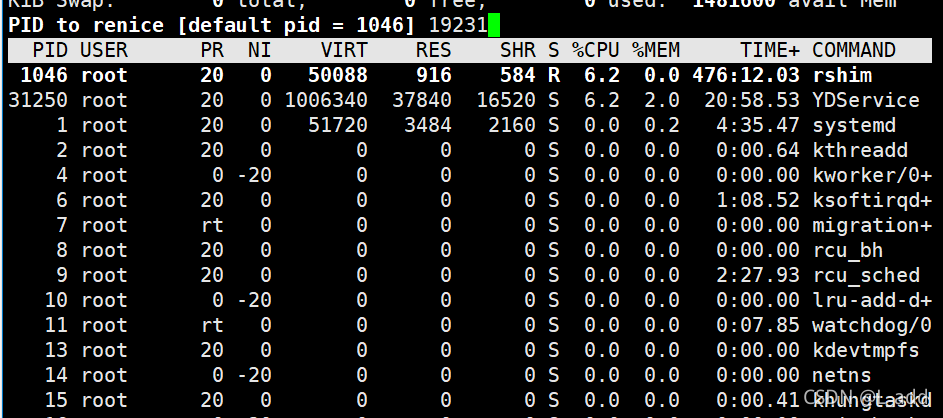Click the rt priority of watchdog/0 row
The image size is (943, 418).
212,325
